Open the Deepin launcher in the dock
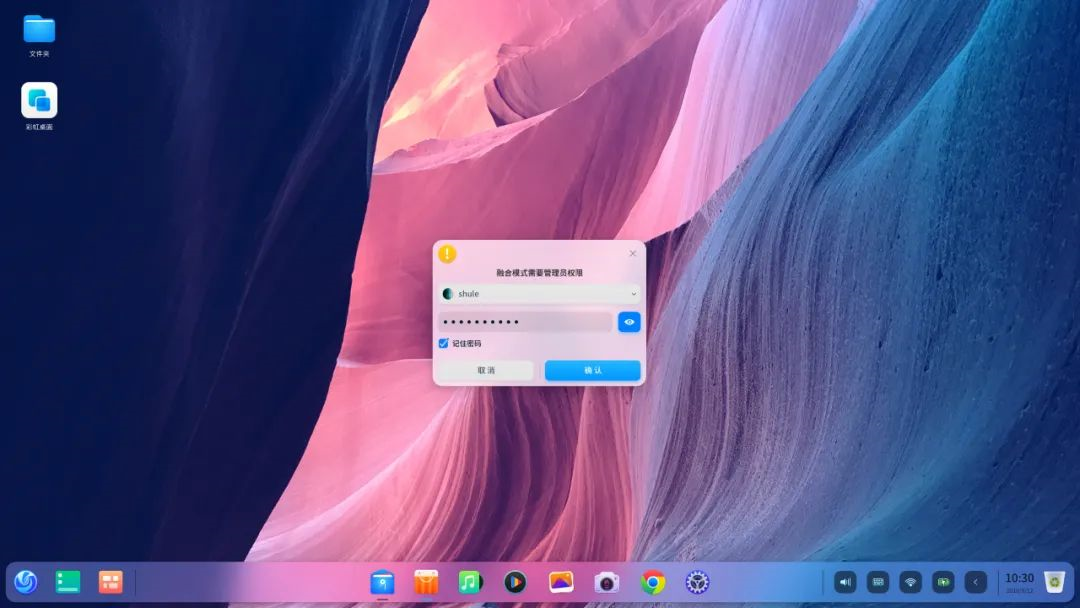 click(x=26, y=582)
